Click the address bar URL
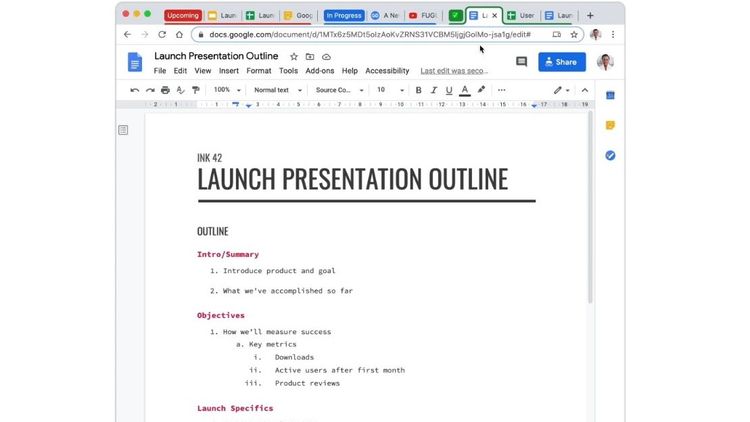 point(370,34)
